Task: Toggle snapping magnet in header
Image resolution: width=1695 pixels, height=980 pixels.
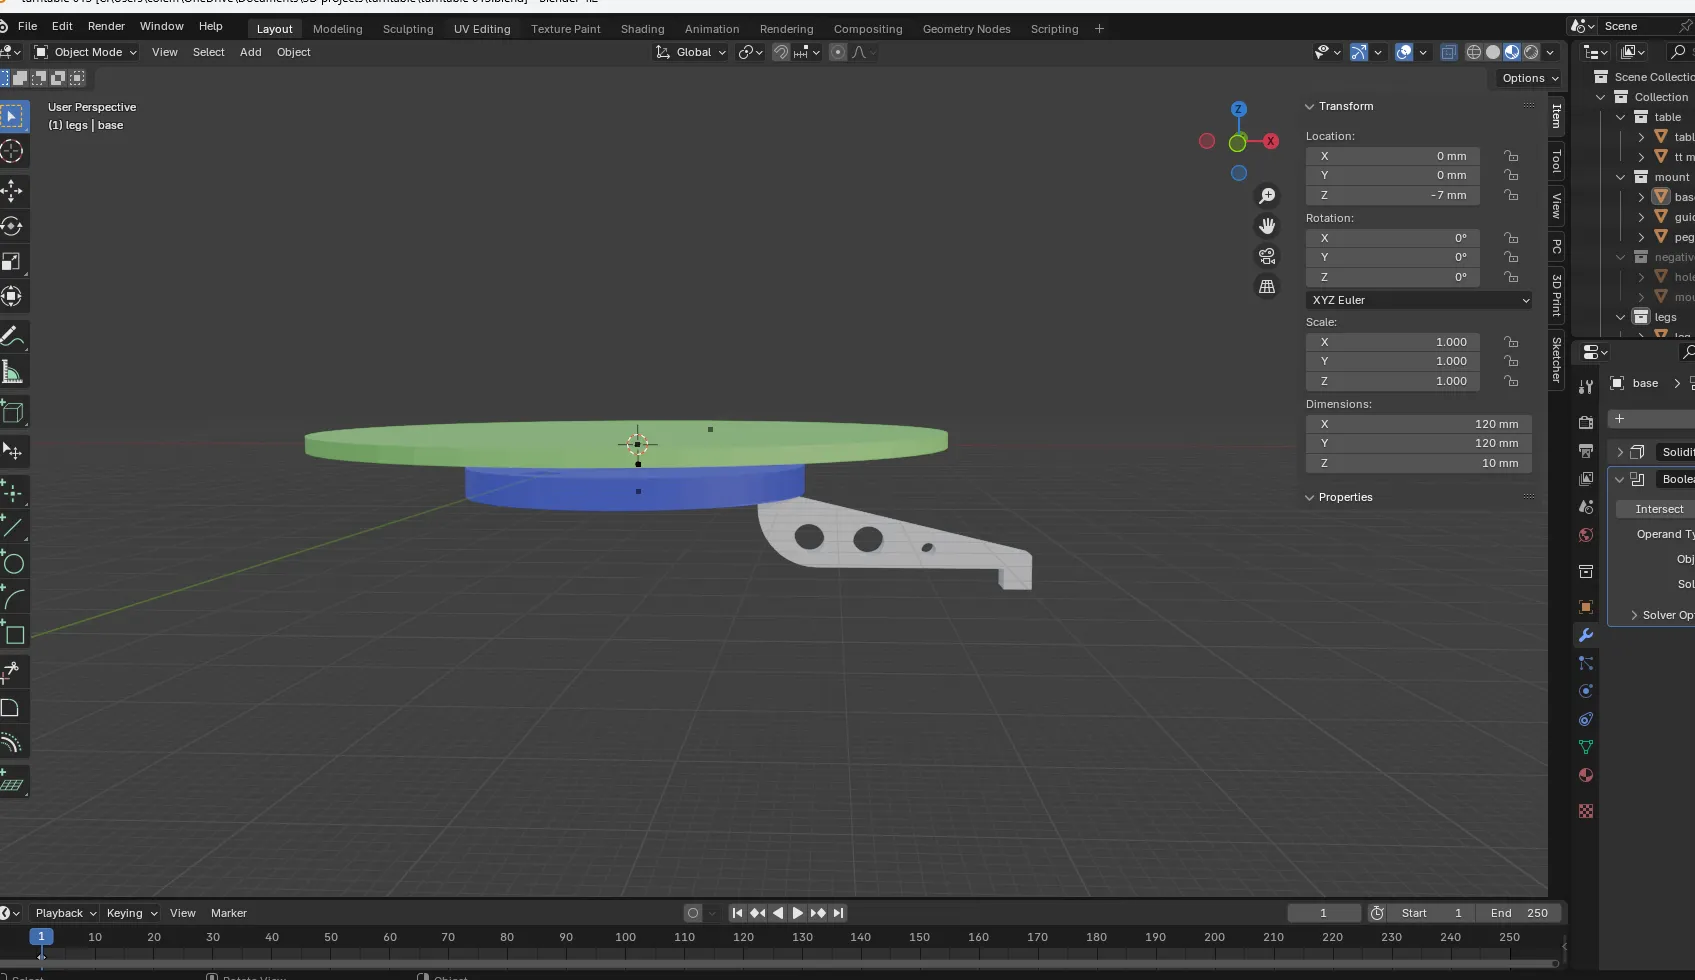Action: [781, 53]
